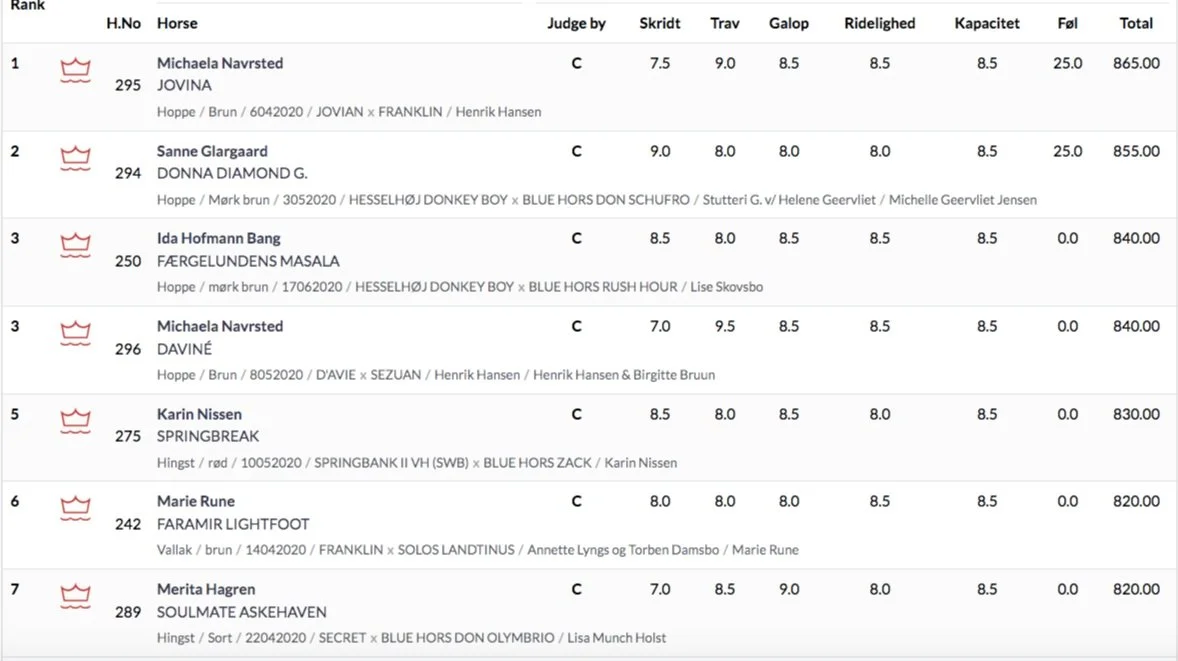Viewport: 1178px width, 661px height.
Task: Click the crown icon beside DAVINÉ
Action: tap(75, 333)
